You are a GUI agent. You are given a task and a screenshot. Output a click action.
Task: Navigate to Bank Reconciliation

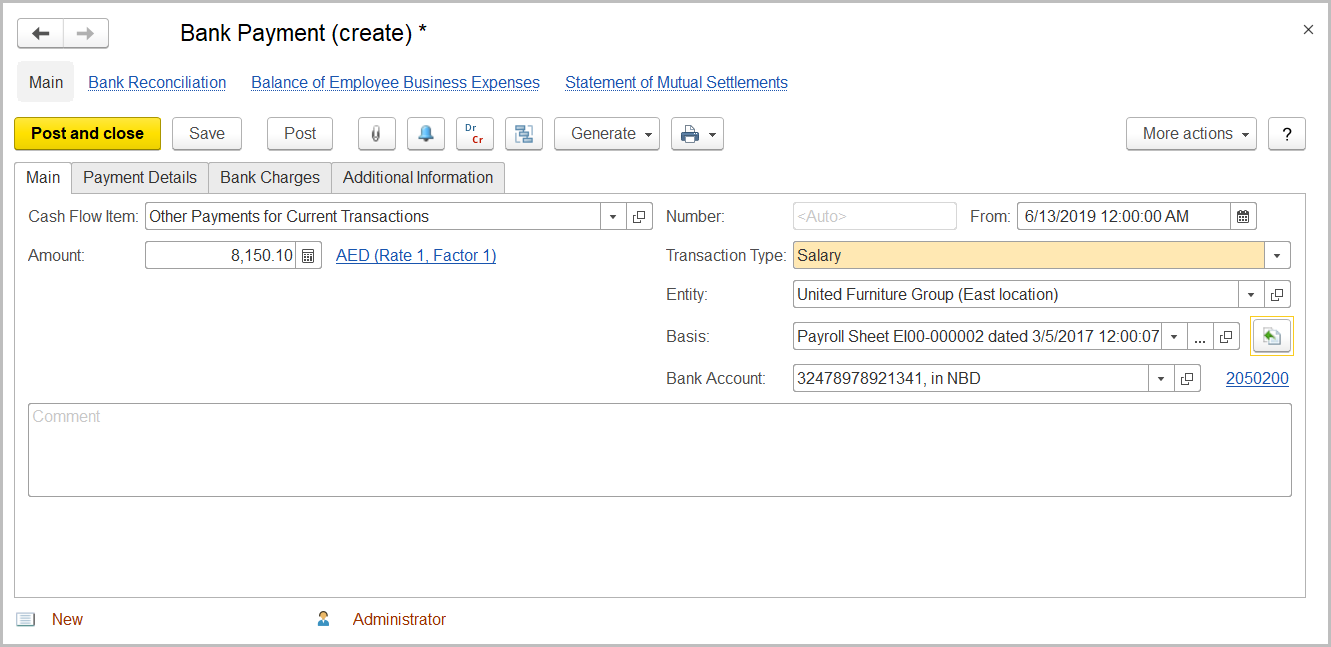156,82
